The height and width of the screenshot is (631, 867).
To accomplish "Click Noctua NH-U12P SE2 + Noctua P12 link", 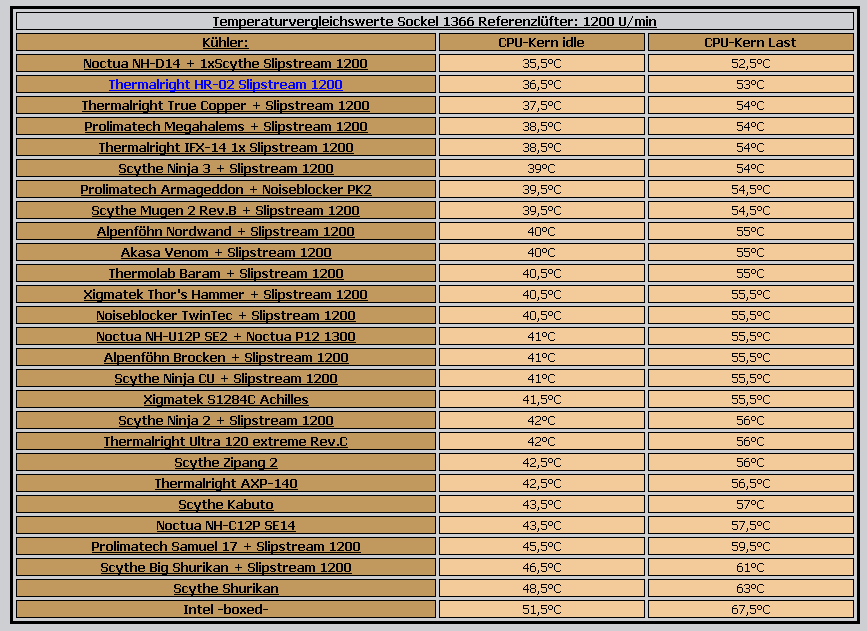I will [x=225, y=336].
